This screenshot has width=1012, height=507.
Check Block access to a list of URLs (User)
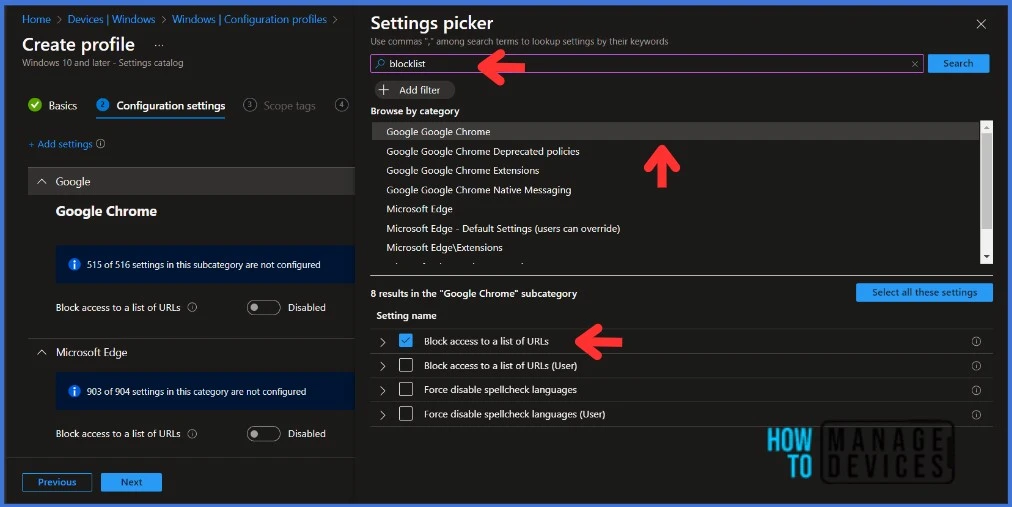(x=405, y=365)
